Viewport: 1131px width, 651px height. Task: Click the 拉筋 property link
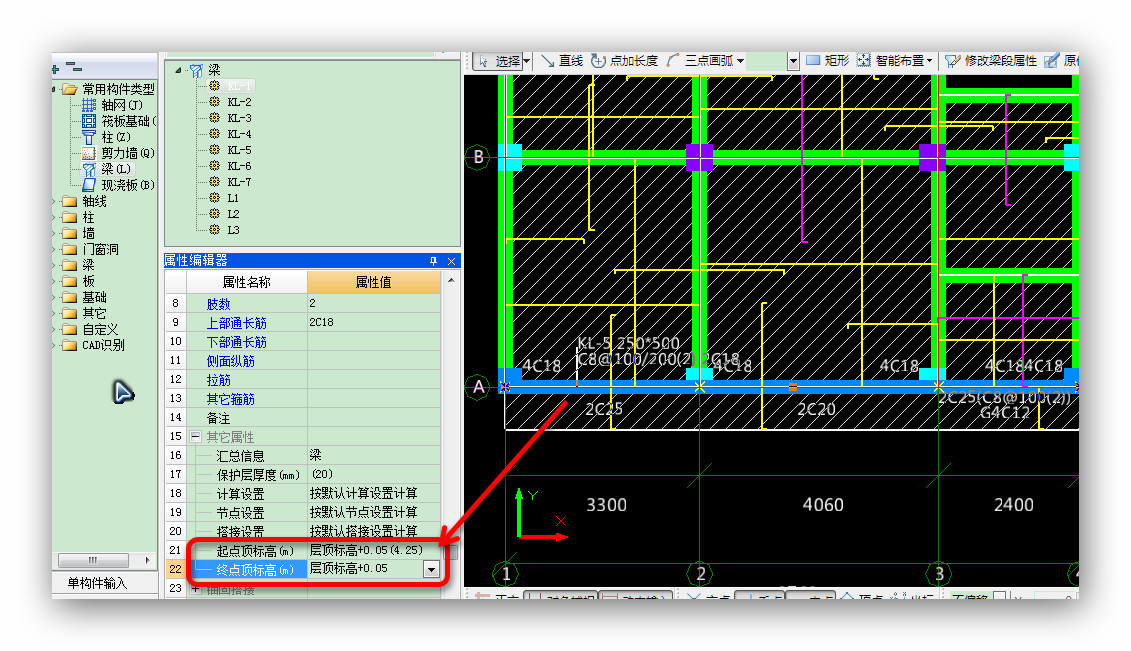[219, 379]
